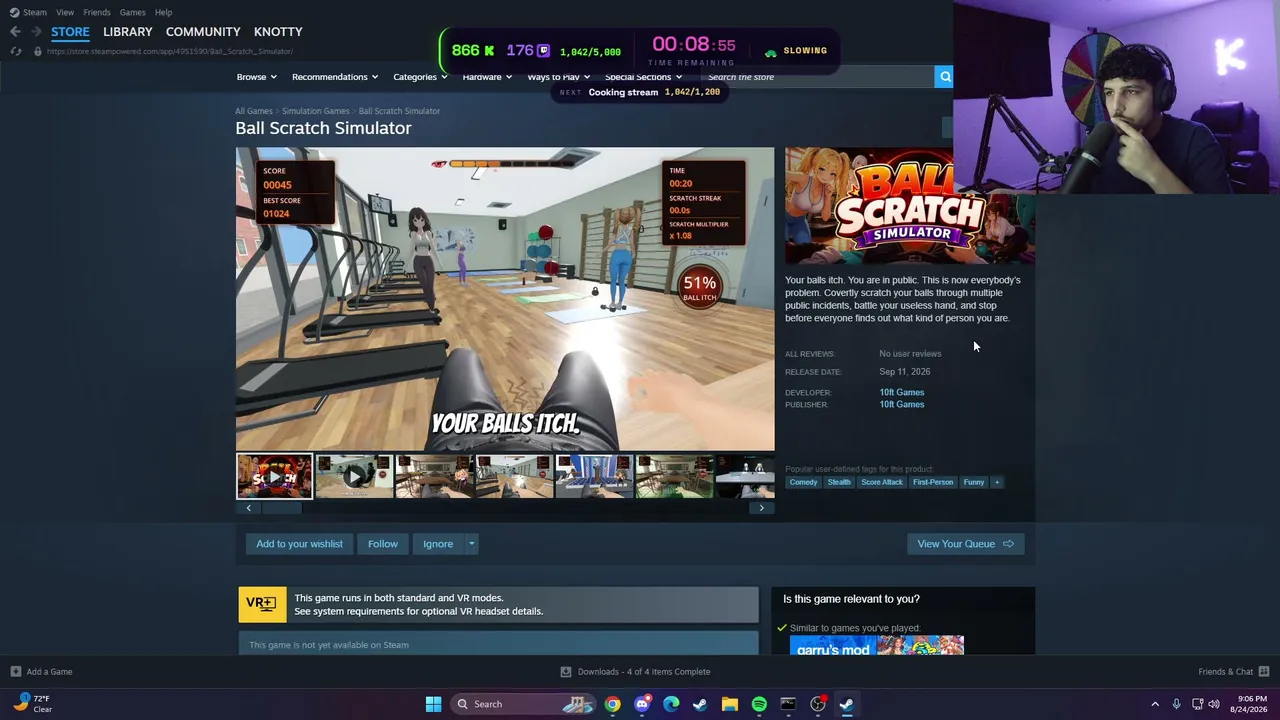This screenshot has height=720, width=1280.
Task: Select the STORE tab
Action: 70,32
